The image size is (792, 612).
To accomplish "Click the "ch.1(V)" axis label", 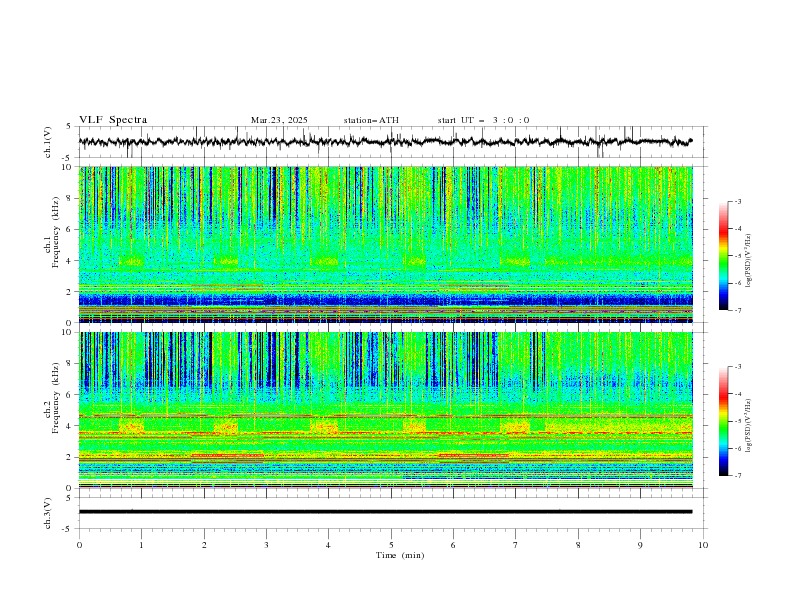I will point(48,142).
